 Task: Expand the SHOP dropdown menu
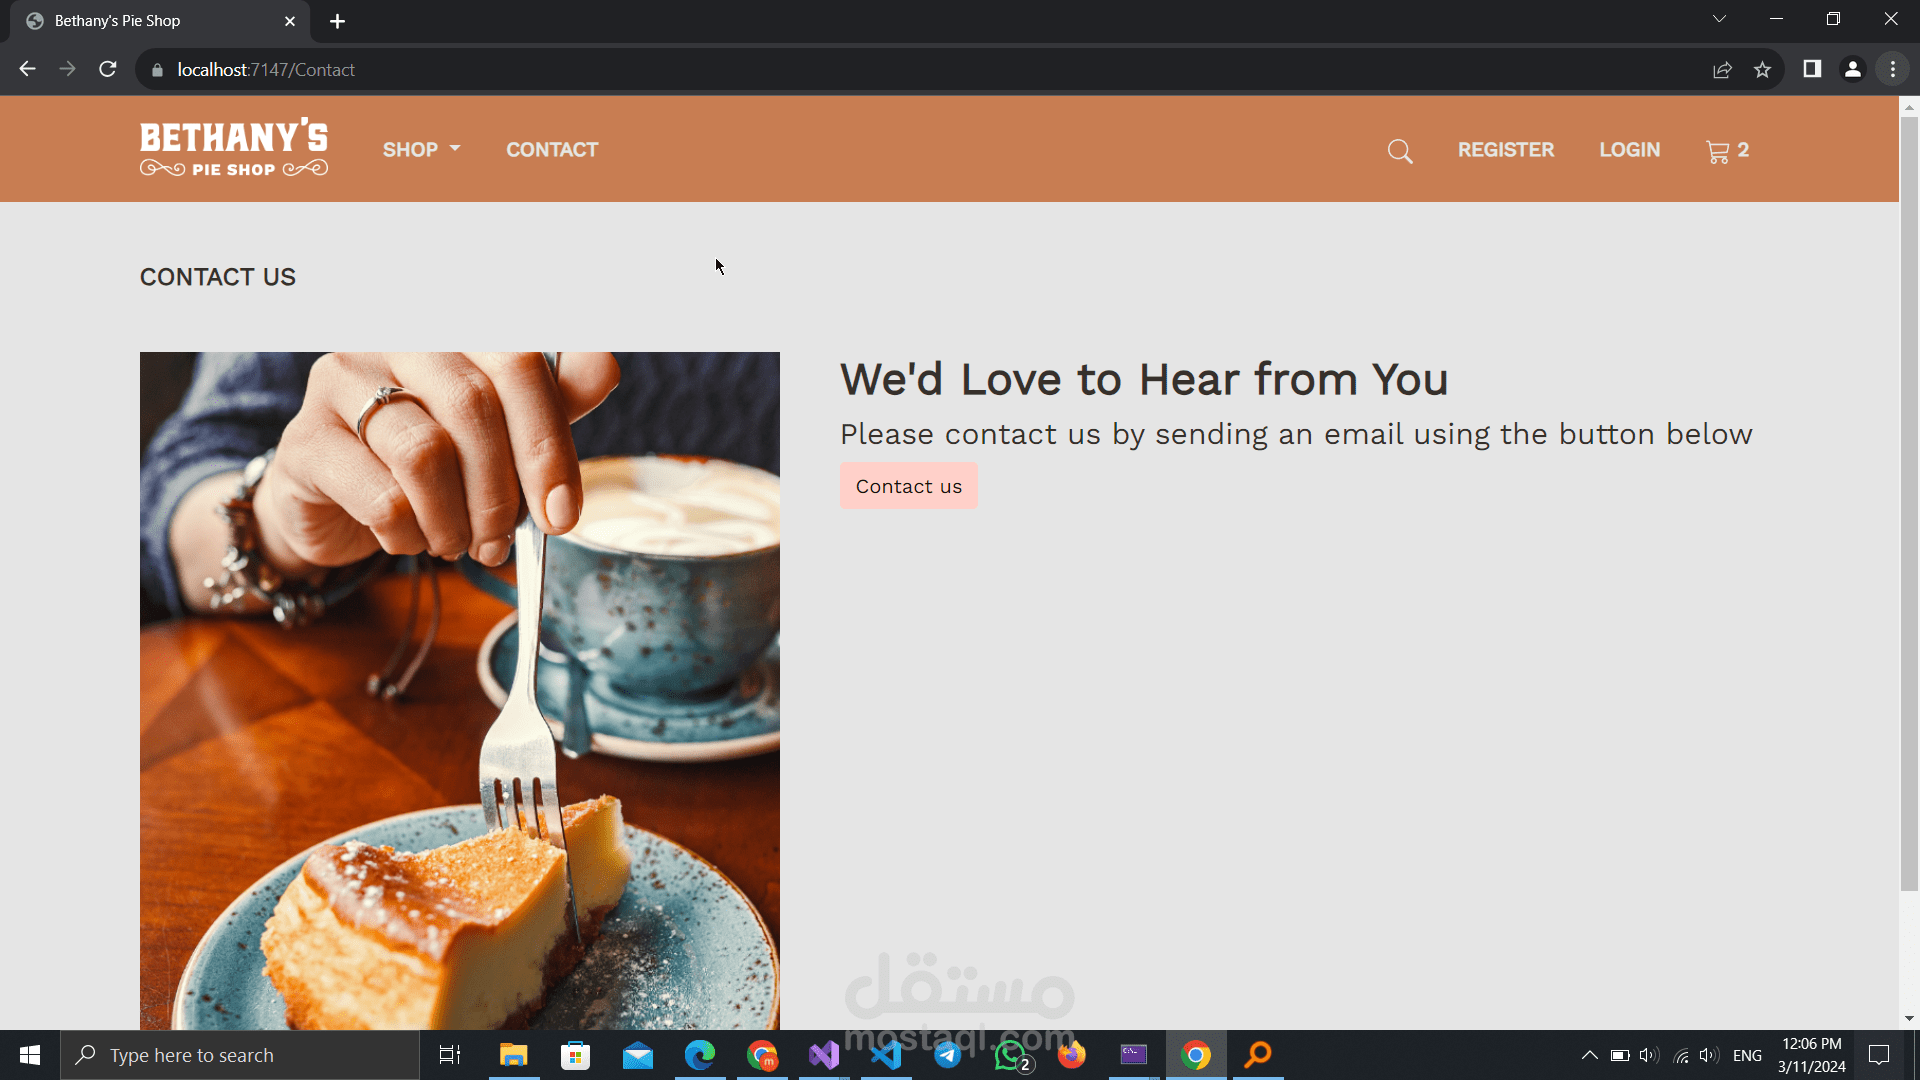point(421,150)
